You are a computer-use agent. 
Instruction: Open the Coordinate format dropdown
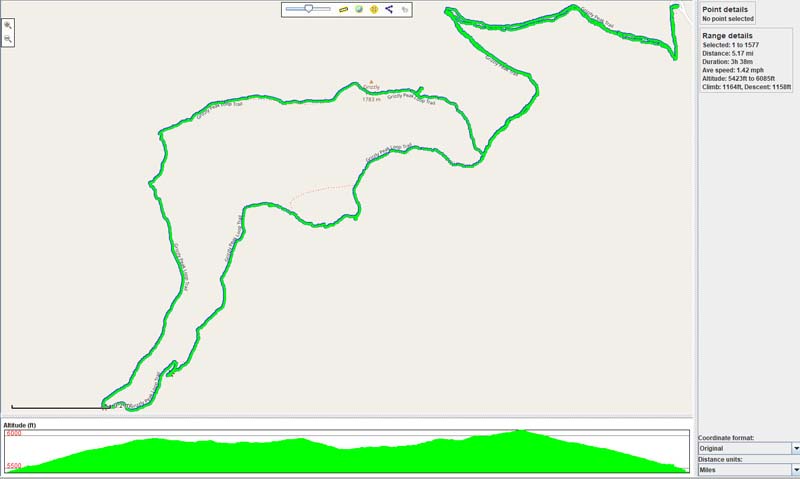[x=795, y=448]
